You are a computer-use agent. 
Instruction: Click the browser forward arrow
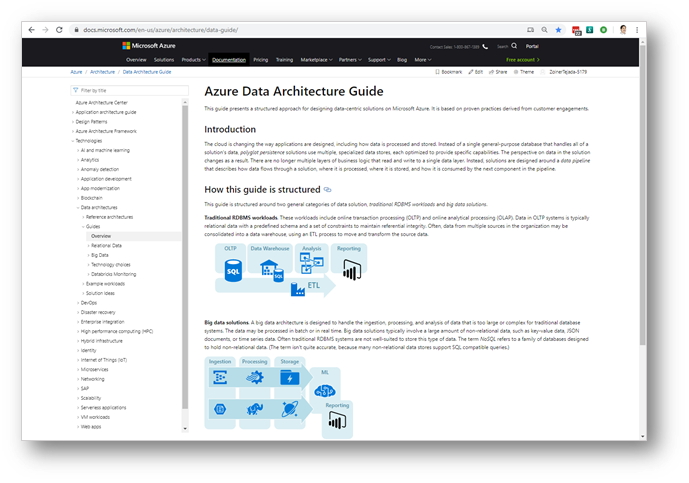pos(45,30)
